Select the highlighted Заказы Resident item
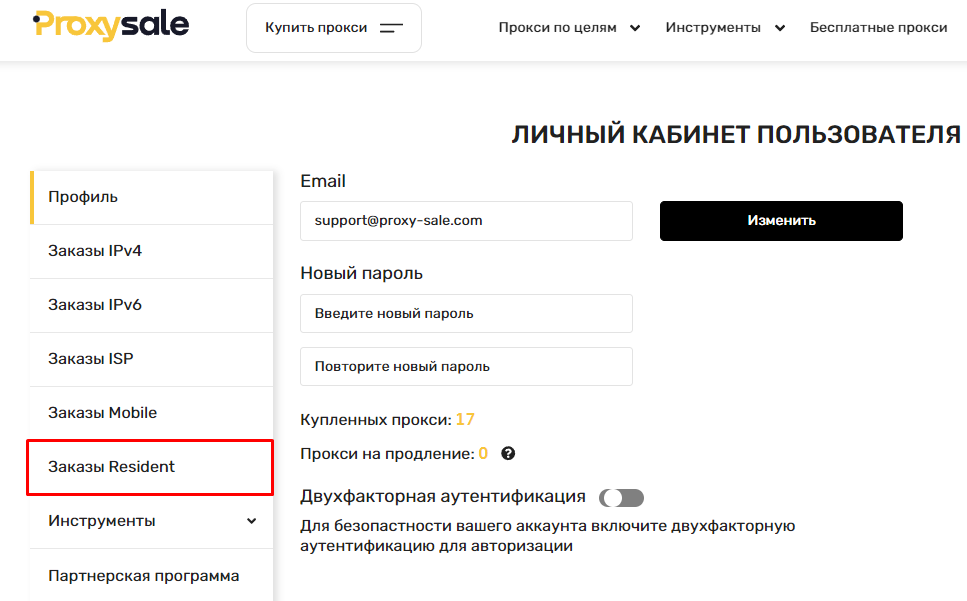The image size is (967, 601). click(x=150, y=467)
